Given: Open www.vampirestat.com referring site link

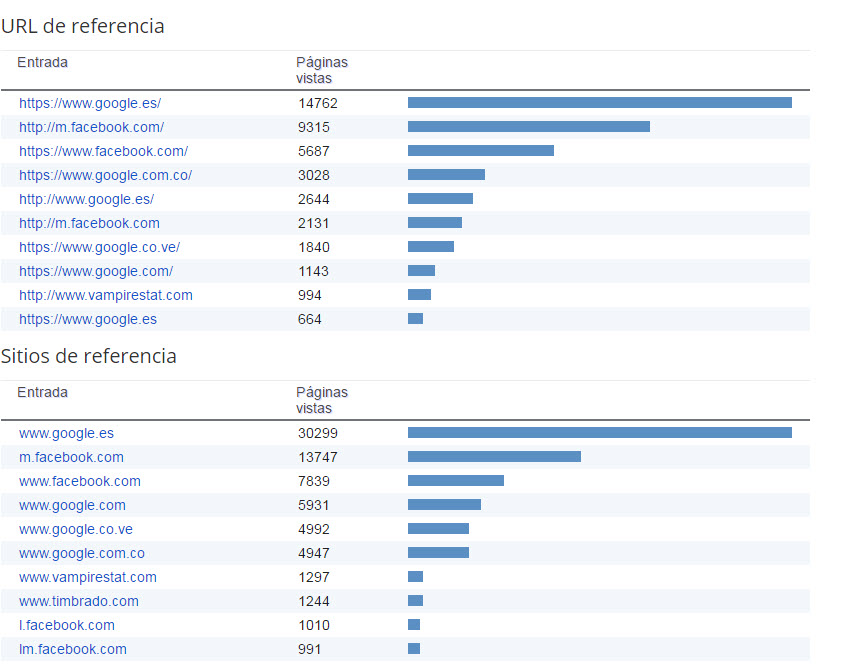Looking at the screenshot, I should pyautogui.click(x=88, y=577).
